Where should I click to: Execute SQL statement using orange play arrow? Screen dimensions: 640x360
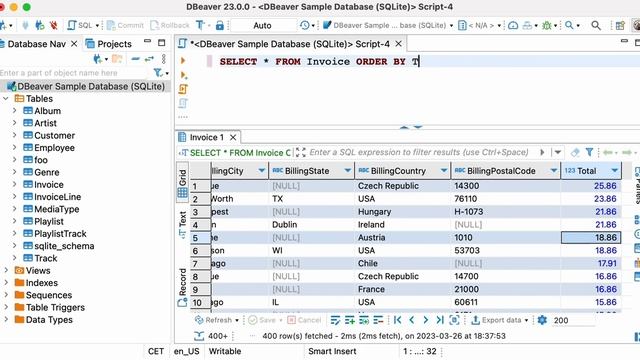click(183, 60)
